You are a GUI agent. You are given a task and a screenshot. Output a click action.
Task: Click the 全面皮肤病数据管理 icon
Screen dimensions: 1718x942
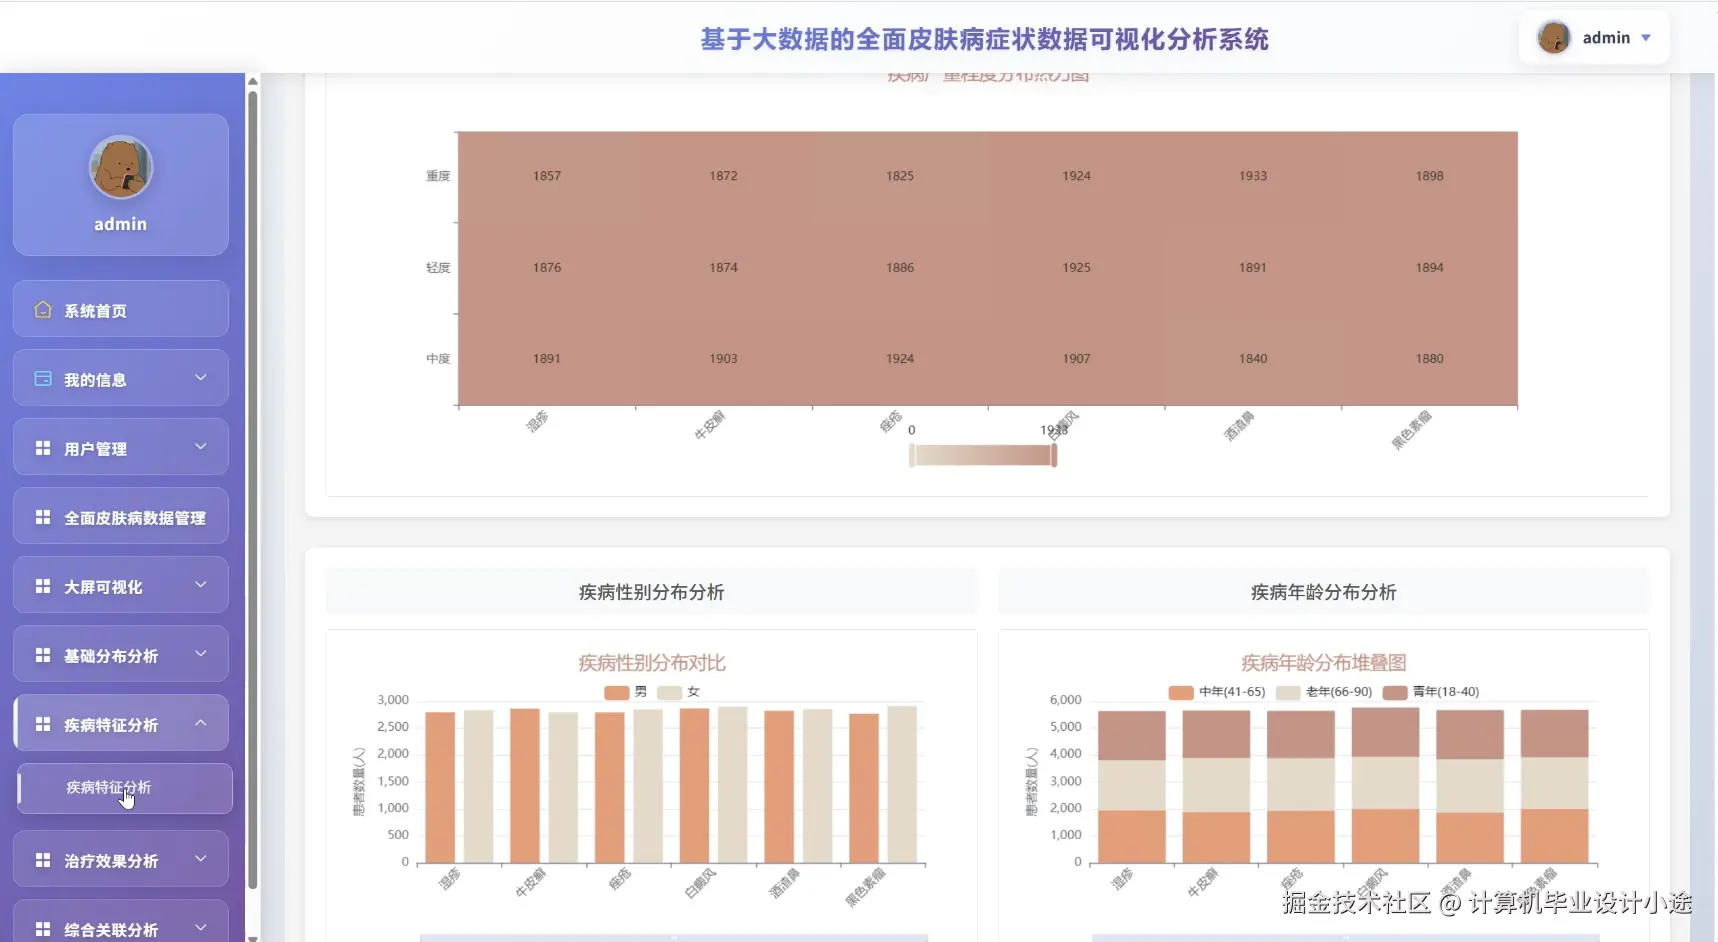click(41, 516)
